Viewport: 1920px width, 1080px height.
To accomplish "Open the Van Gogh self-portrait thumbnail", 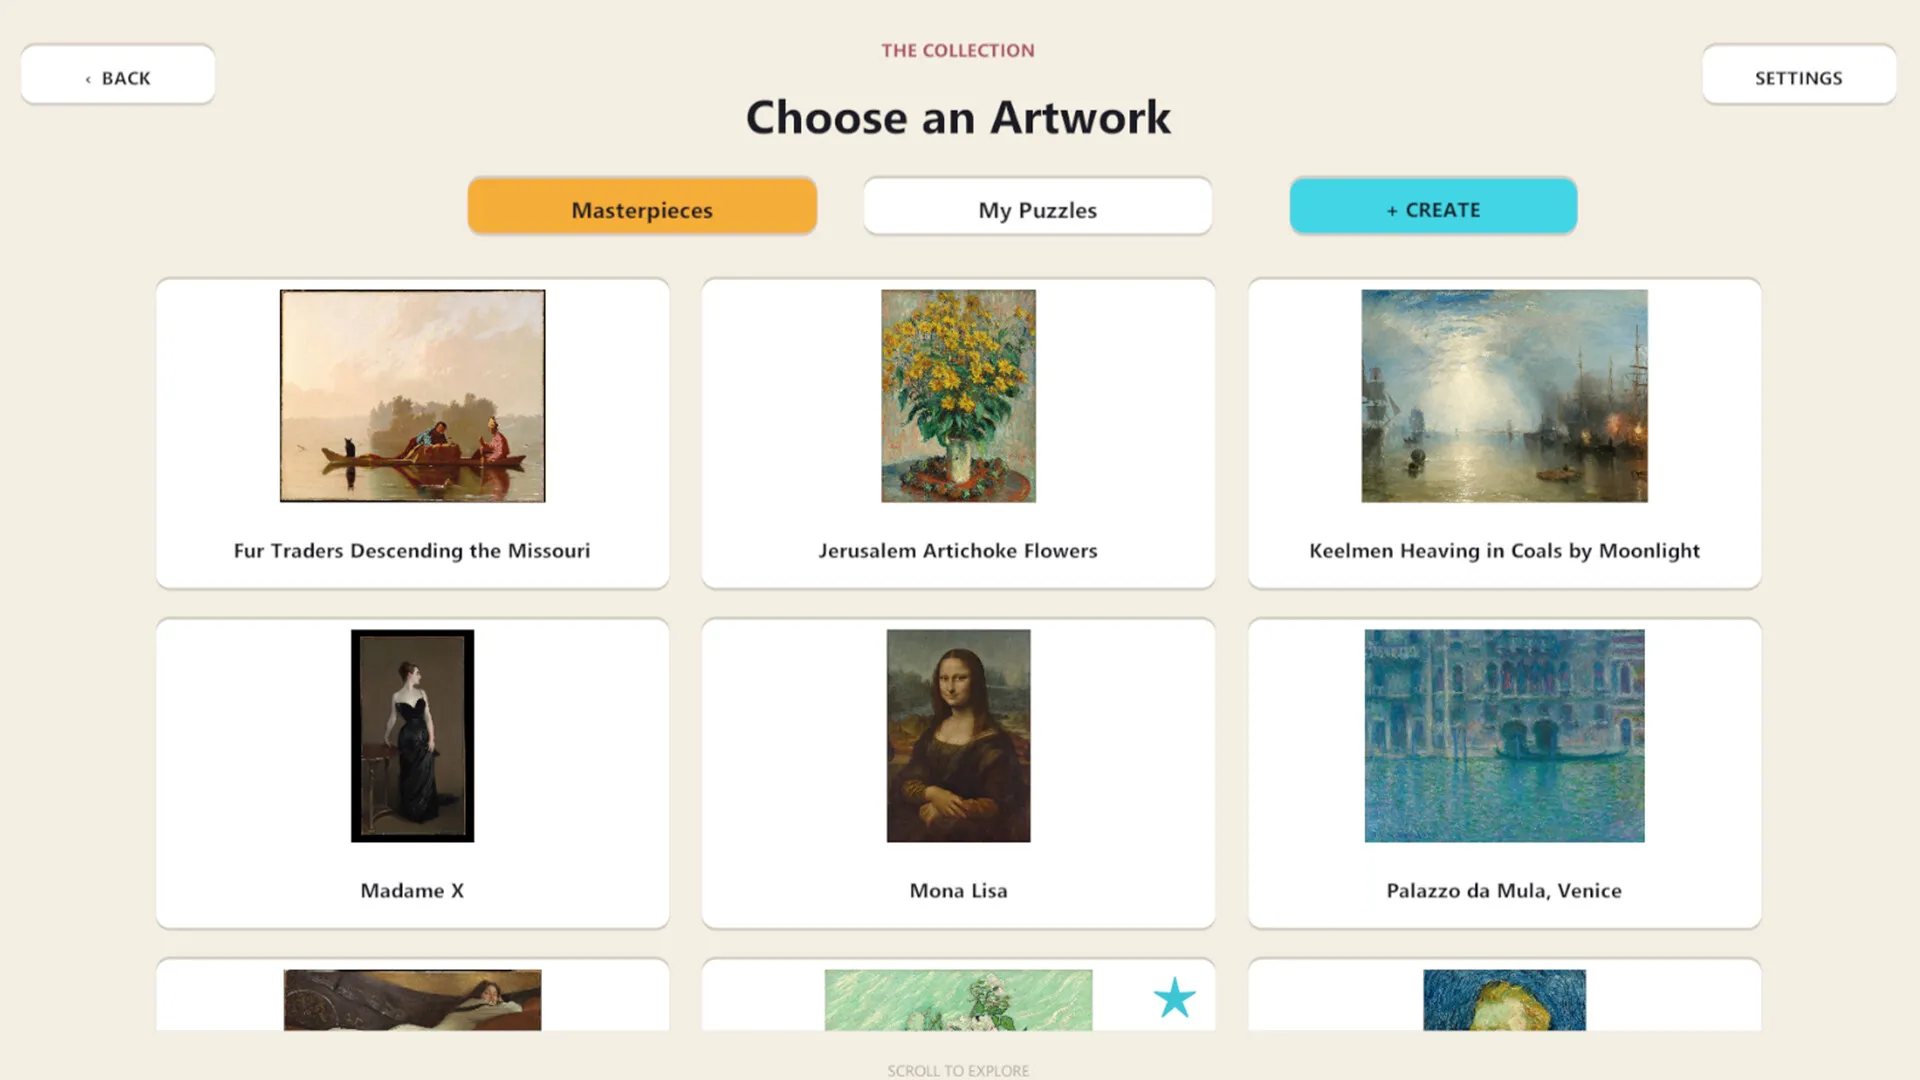I will (1504, 1000).
